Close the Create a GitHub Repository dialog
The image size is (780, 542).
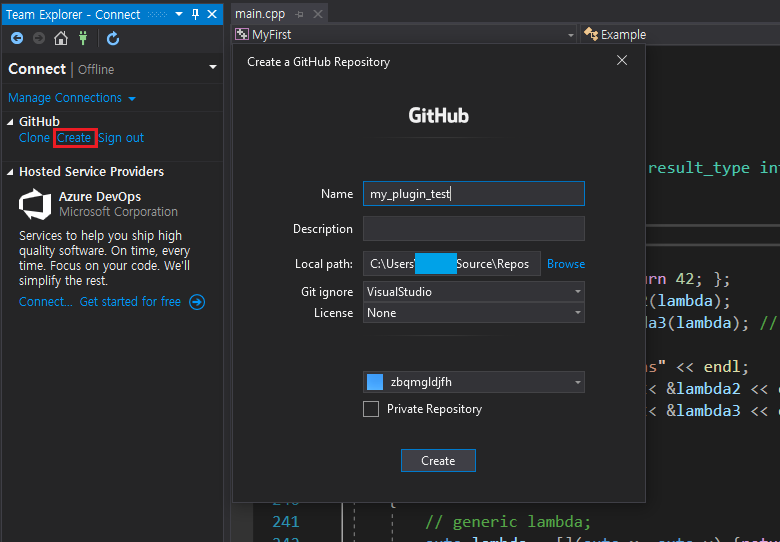pos(622,60)
